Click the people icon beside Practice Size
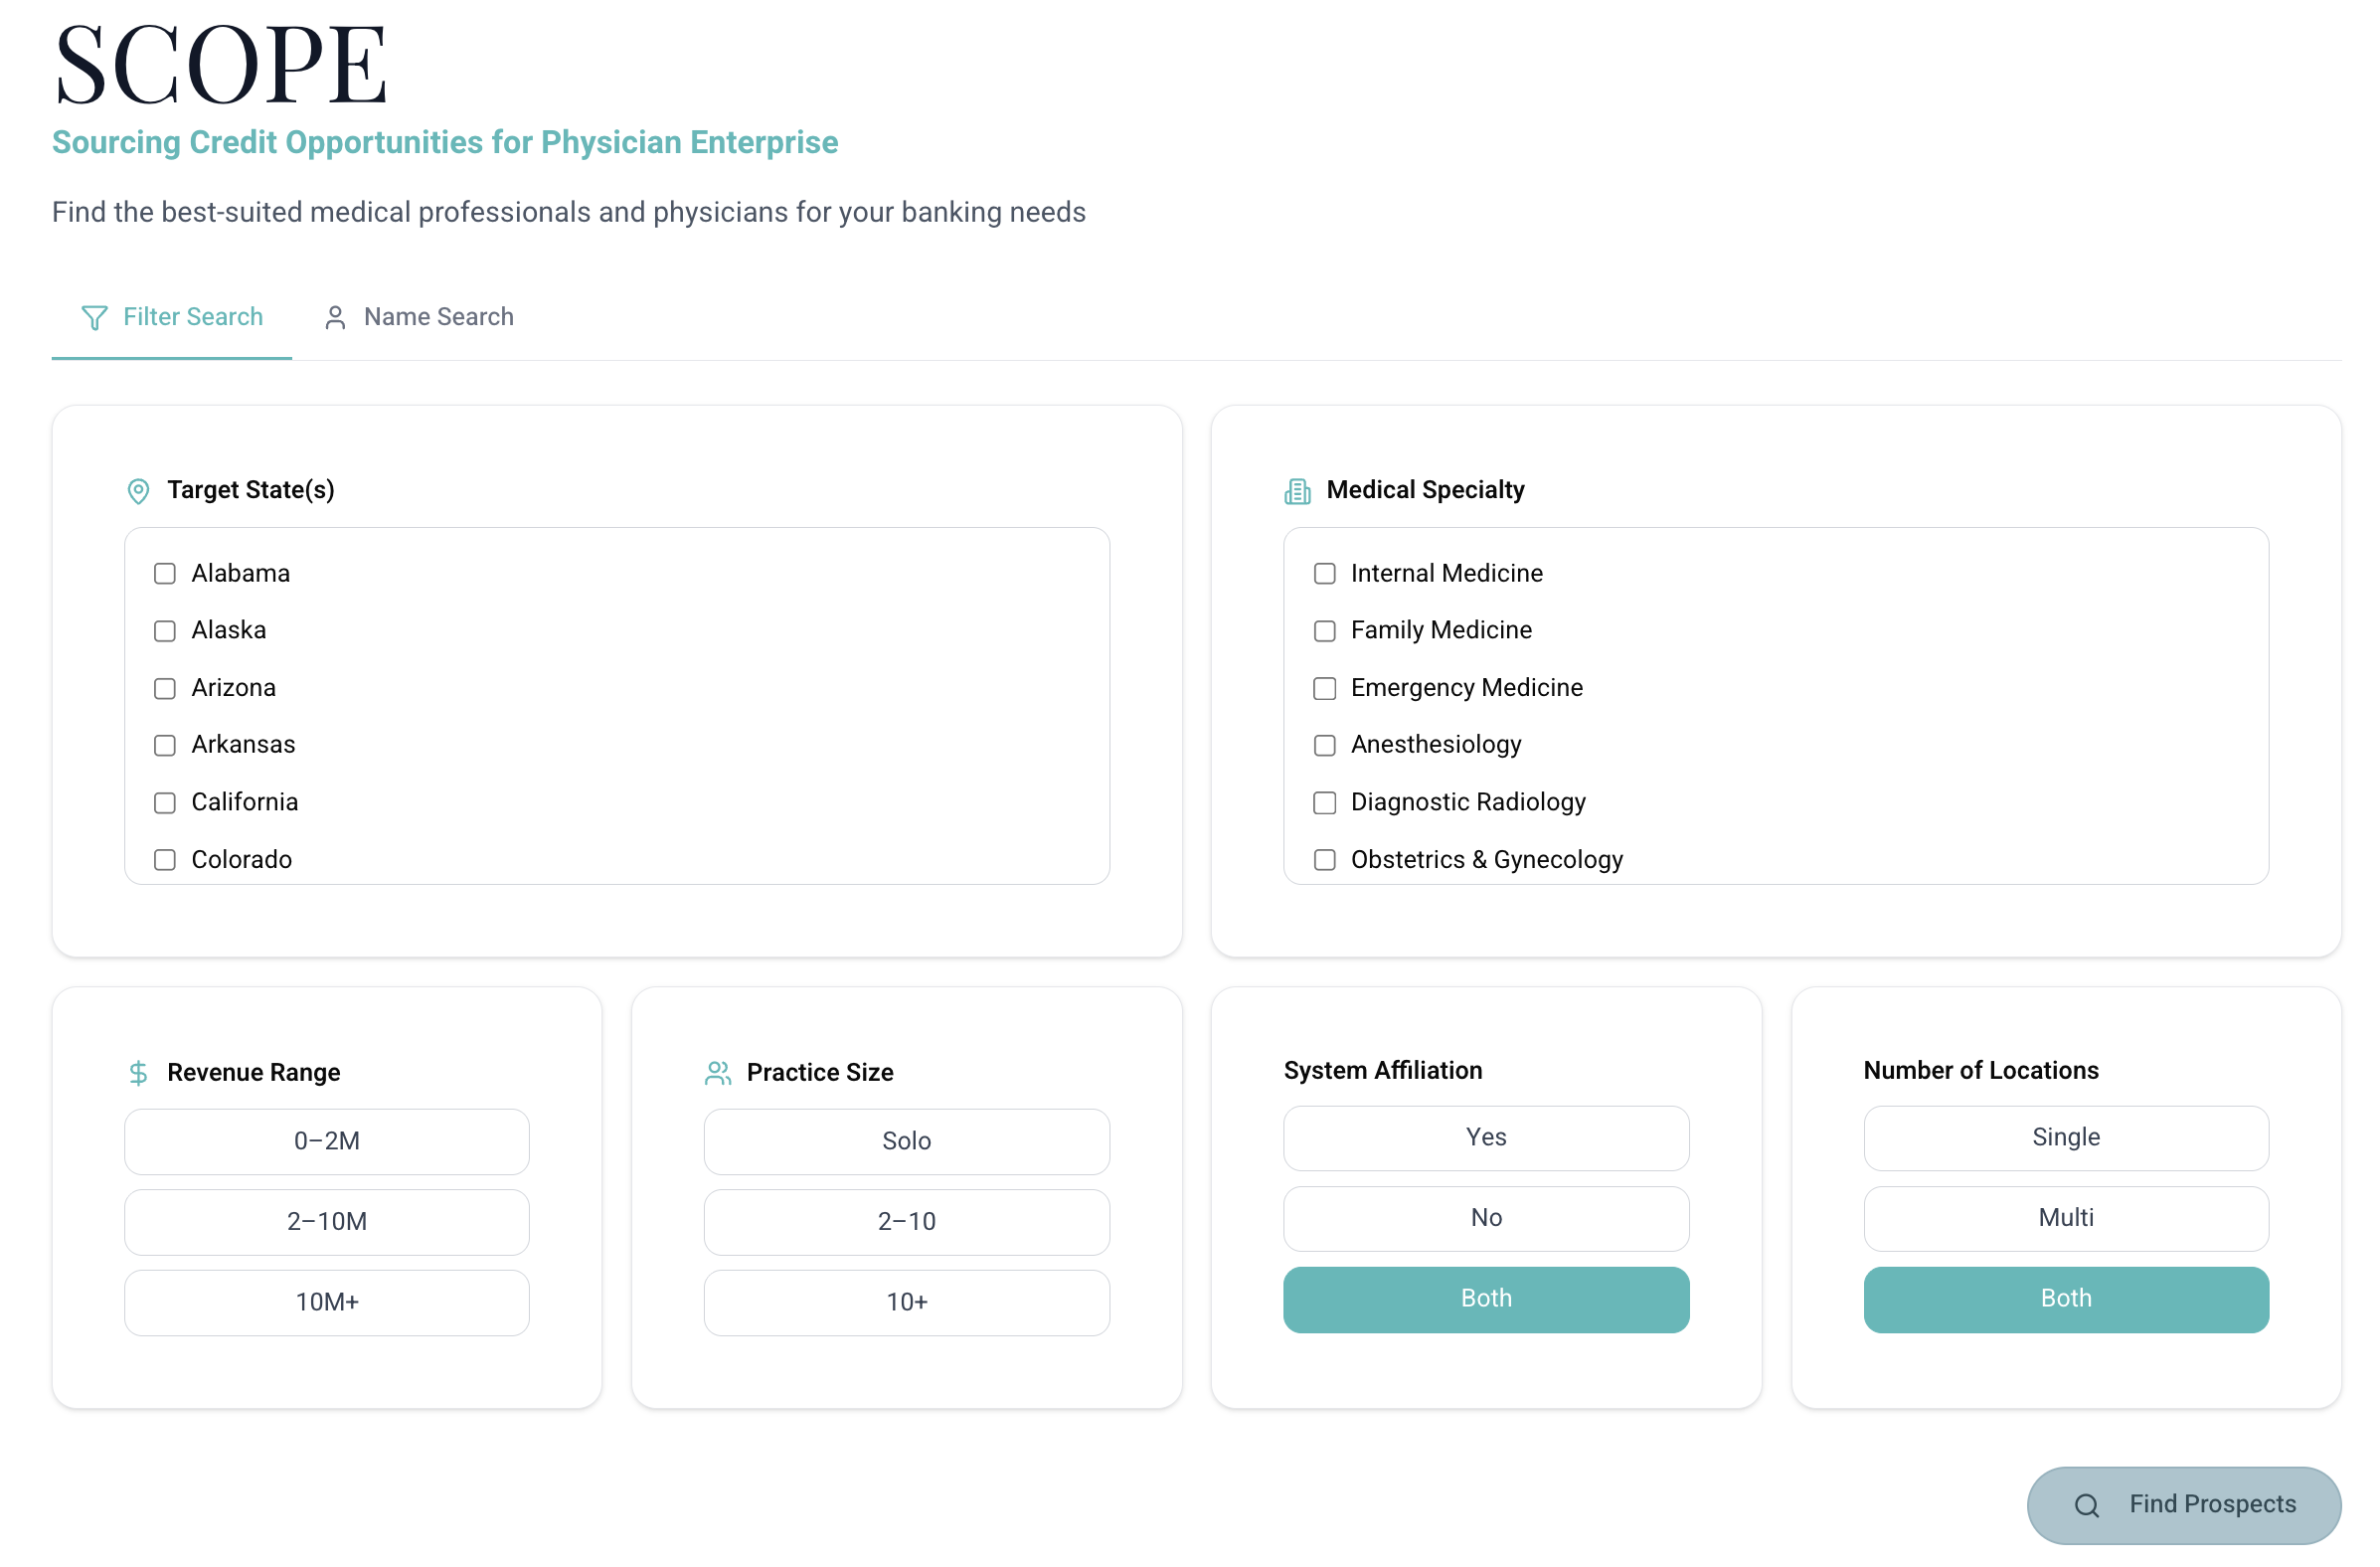Image resolution: width=2380 pixels, height=1567 pixels. pos(717,1072)
